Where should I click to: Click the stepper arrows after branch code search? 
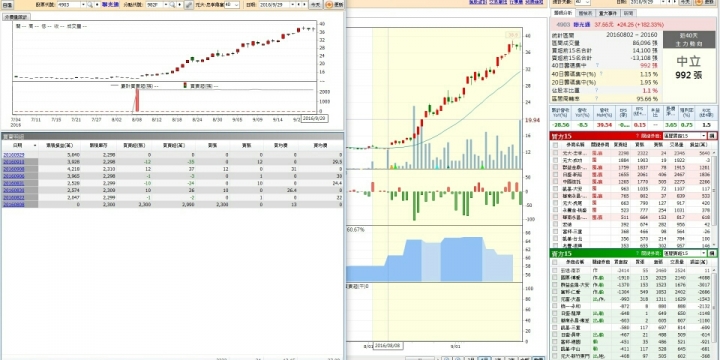(x=180, y=5)
